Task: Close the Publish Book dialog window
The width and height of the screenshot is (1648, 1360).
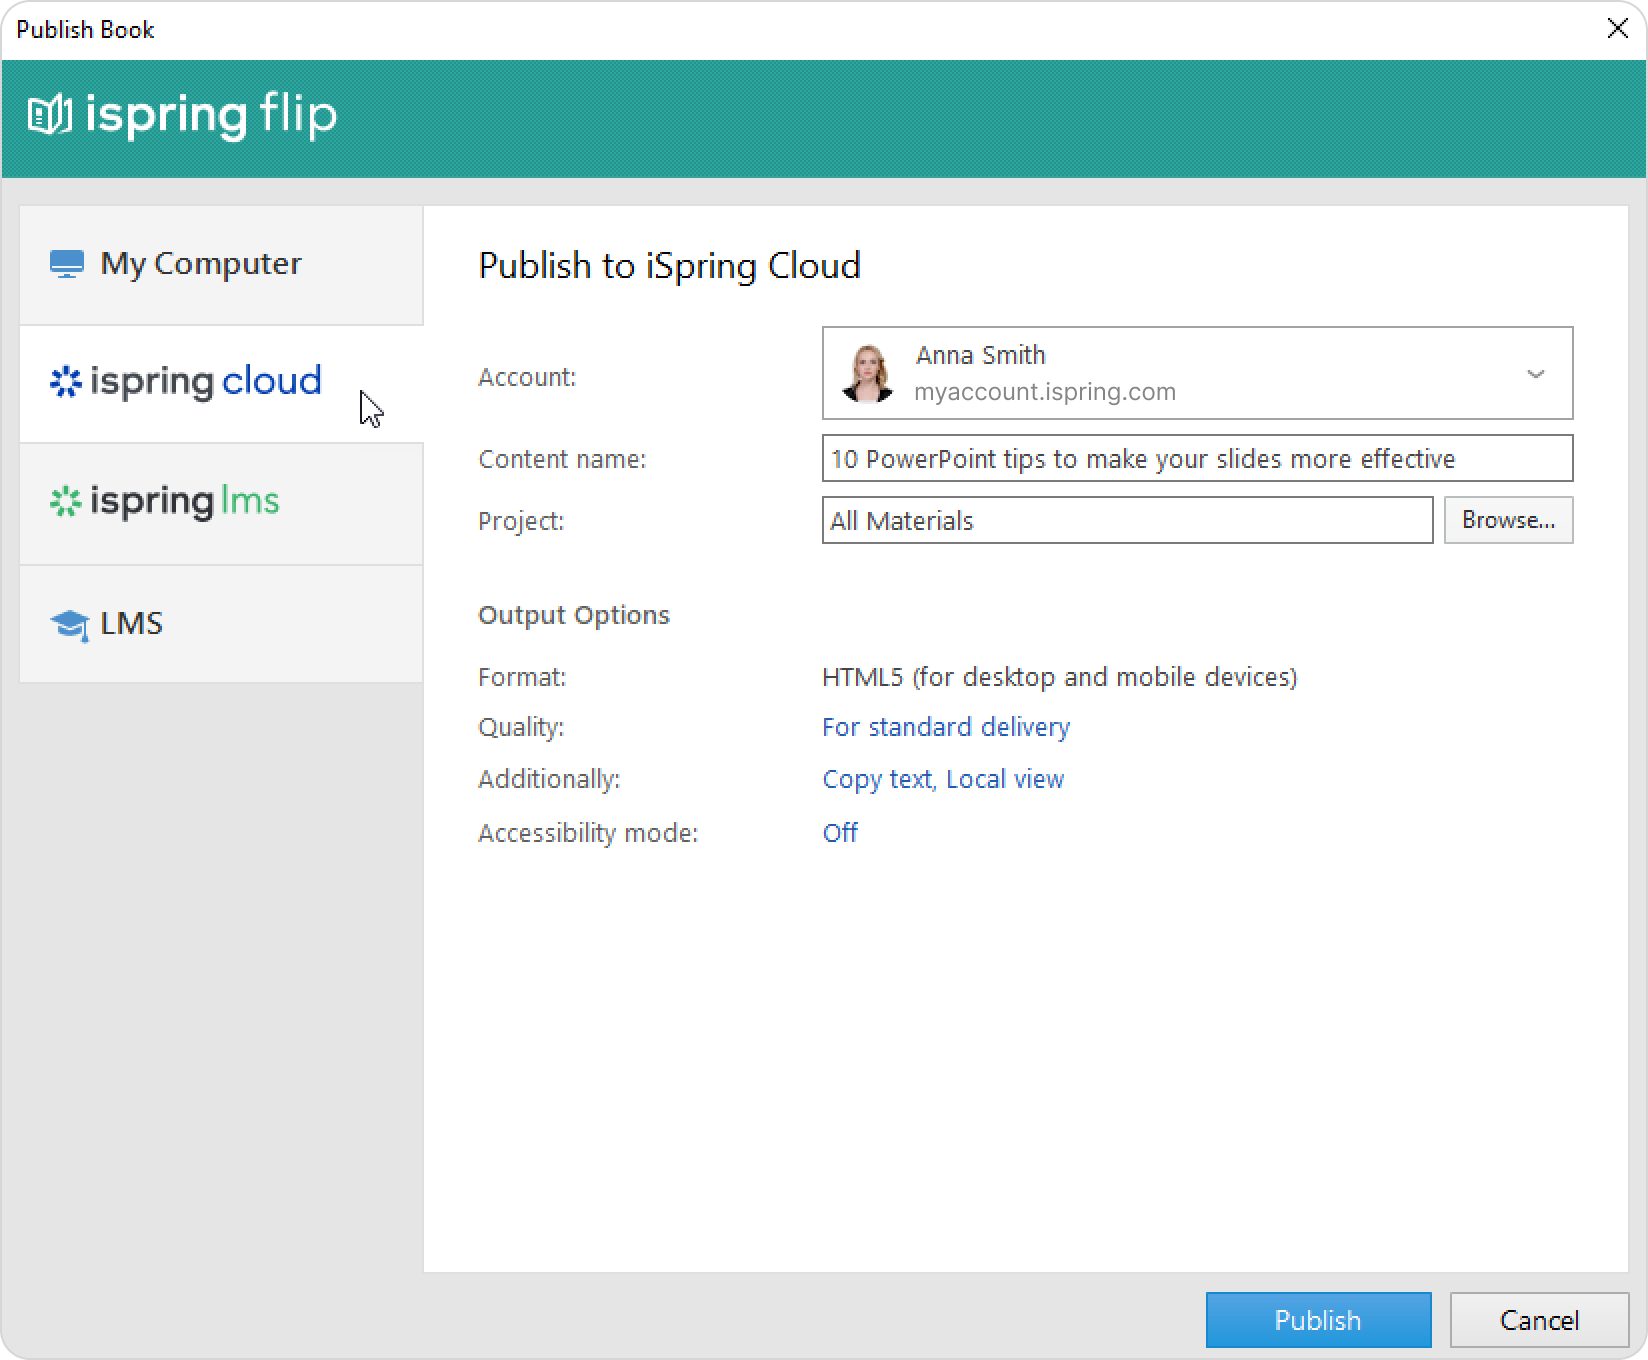Action: click(1617, 29)
